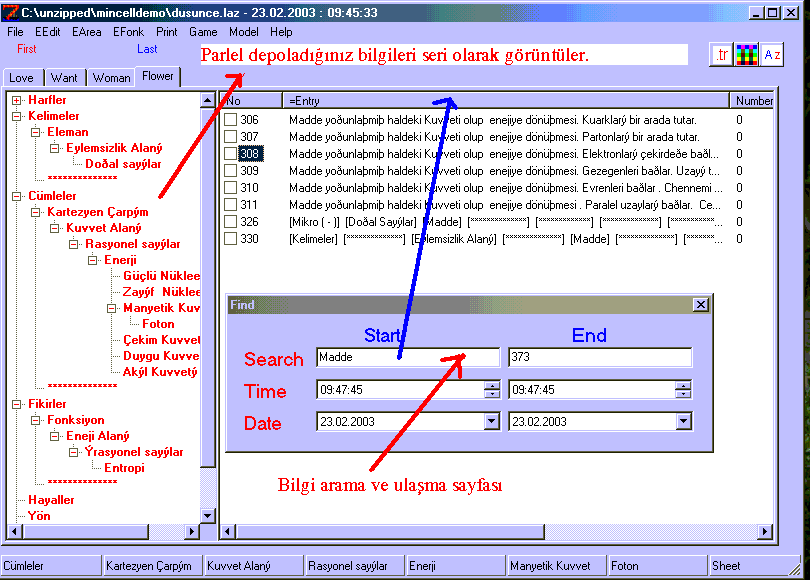Tick the checkbox for entry 307
This screenshot has height=580, width=810.
point(230,137)
